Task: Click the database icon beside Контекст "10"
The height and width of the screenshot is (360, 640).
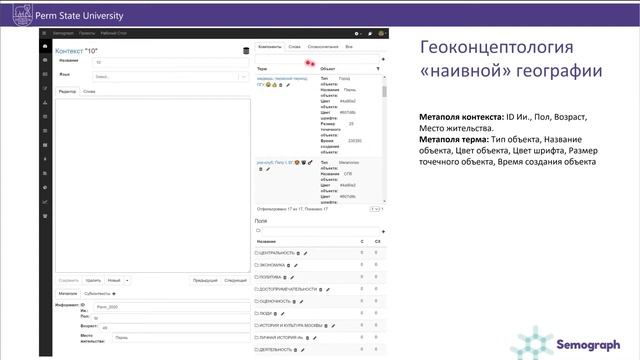Action: (x=246, y=51)
